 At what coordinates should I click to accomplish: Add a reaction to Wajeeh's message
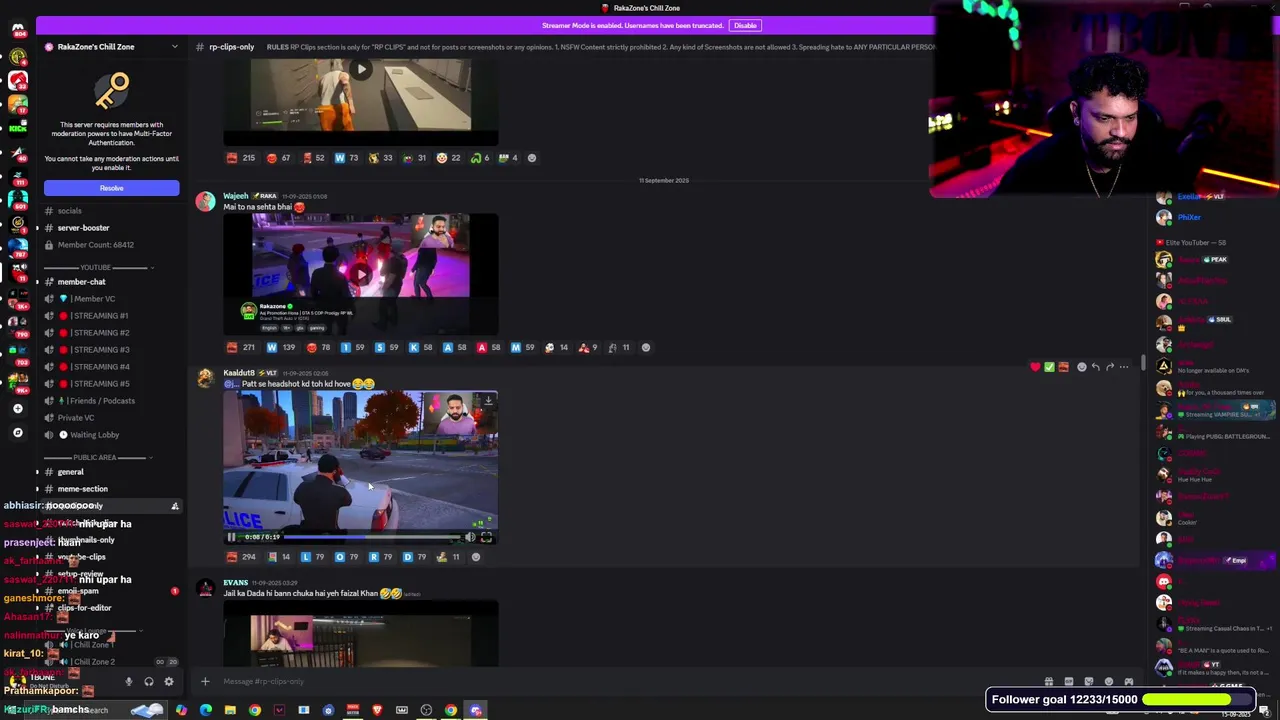tap(646, 348)
